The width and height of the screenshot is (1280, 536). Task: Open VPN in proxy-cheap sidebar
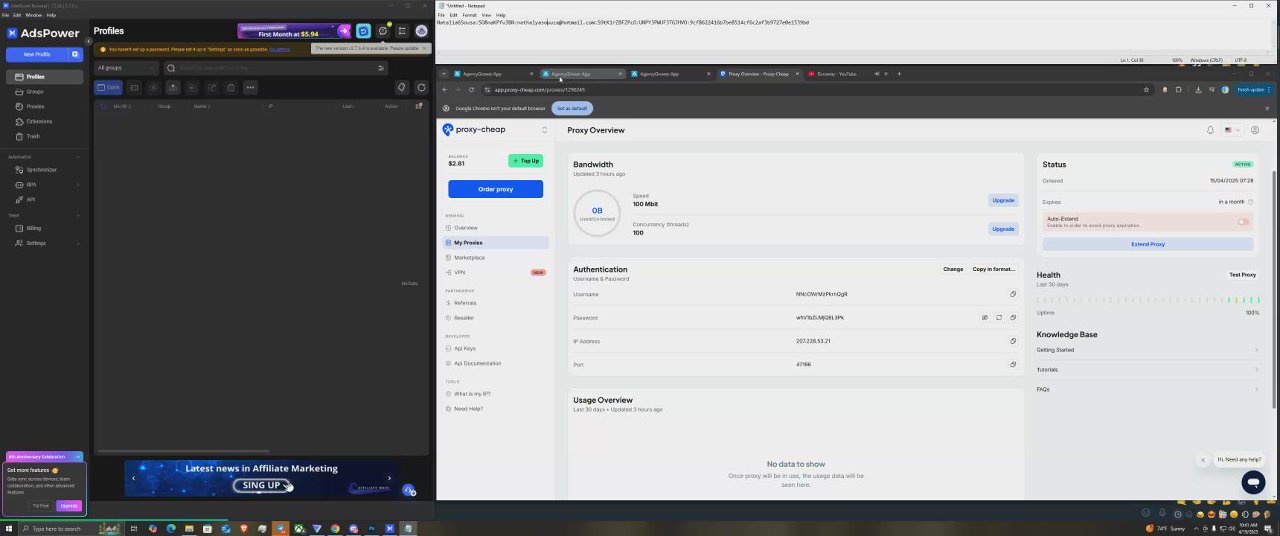pos(497,272)
